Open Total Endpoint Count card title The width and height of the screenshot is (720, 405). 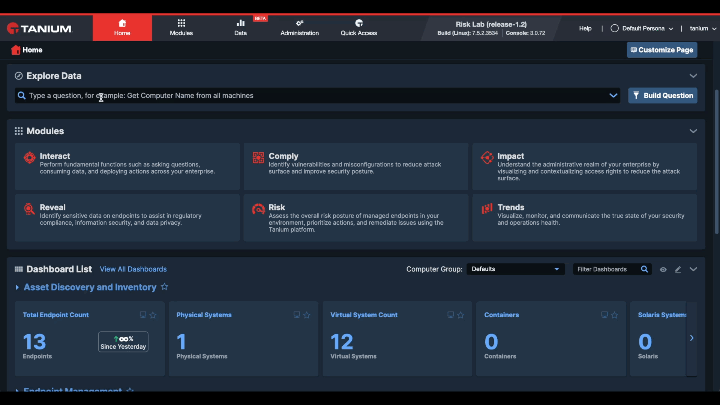point(56,315)
